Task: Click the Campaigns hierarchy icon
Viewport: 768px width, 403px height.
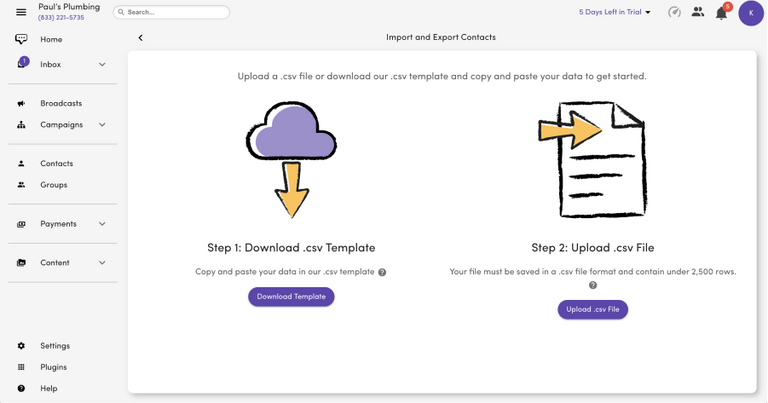Action: tap(21, 125)
